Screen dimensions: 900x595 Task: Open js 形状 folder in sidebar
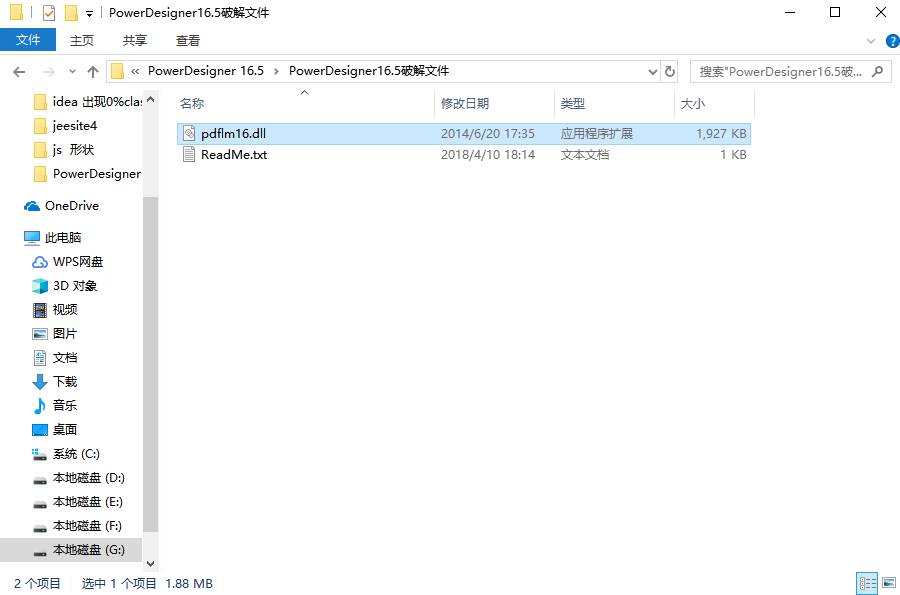(64, 150)
